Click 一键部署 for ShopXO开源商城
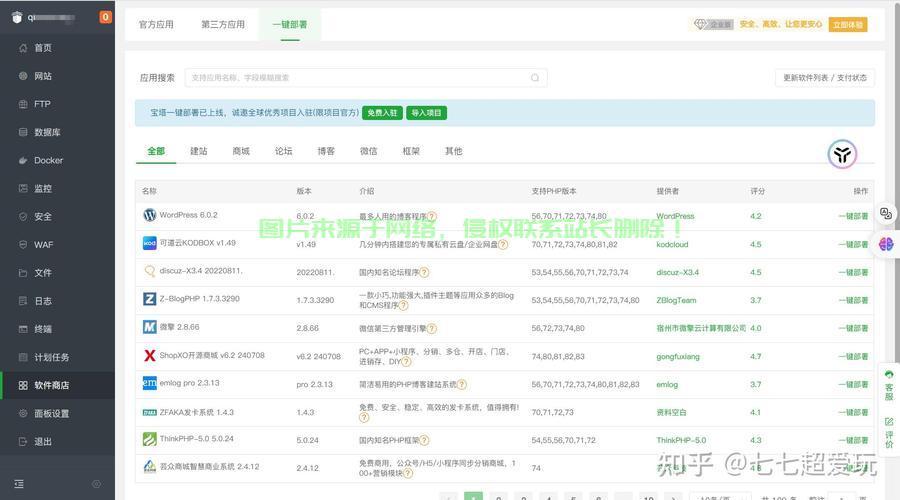Screen dimensions: 900x500 tap(853, 356)
